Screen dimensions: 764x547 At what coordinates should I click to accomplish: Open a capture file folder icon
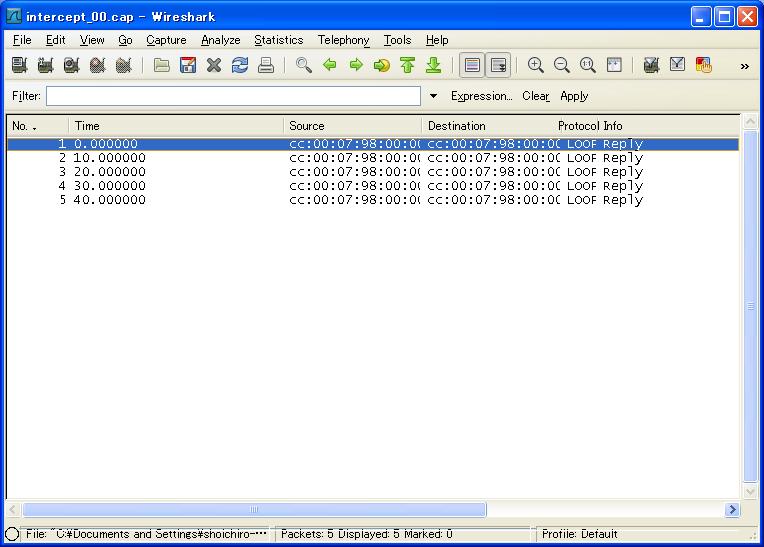click(x=161, y=65)
